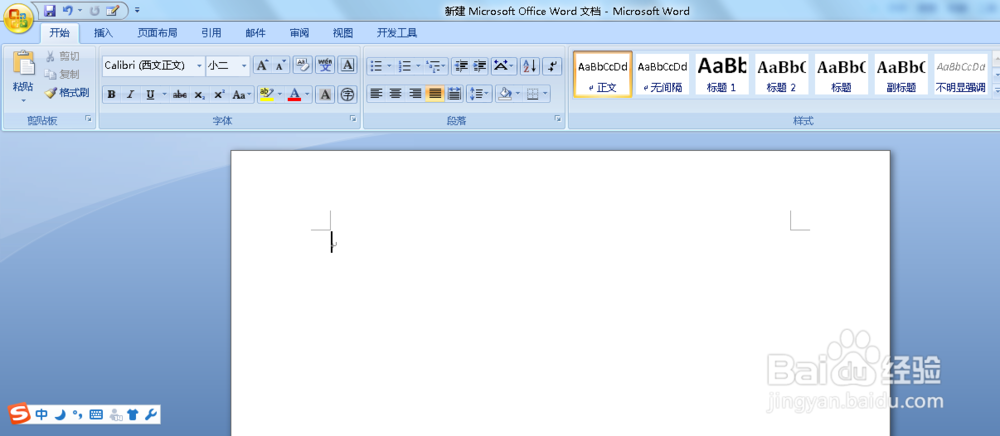
Task: Toggle justify alignment
Action: pyautogui.click(x=435, y=94)
